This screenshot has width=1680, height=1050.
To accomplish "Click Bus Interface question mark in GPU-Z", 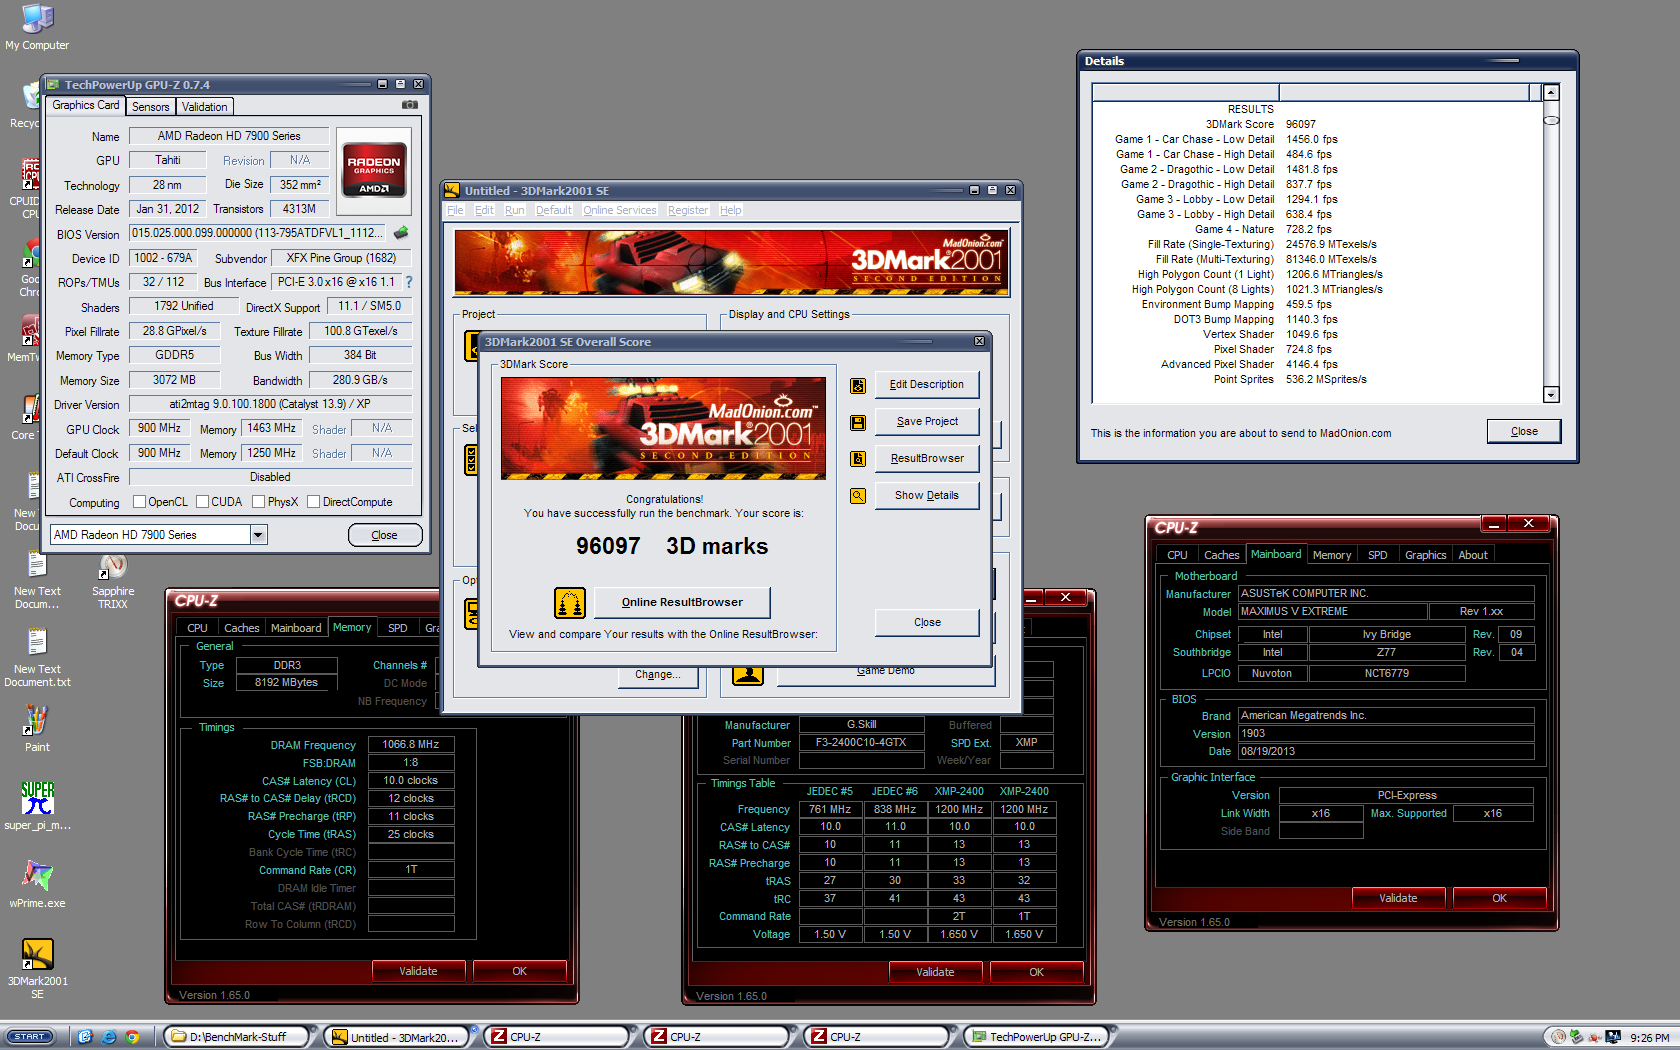I will [x=408, y=282].
